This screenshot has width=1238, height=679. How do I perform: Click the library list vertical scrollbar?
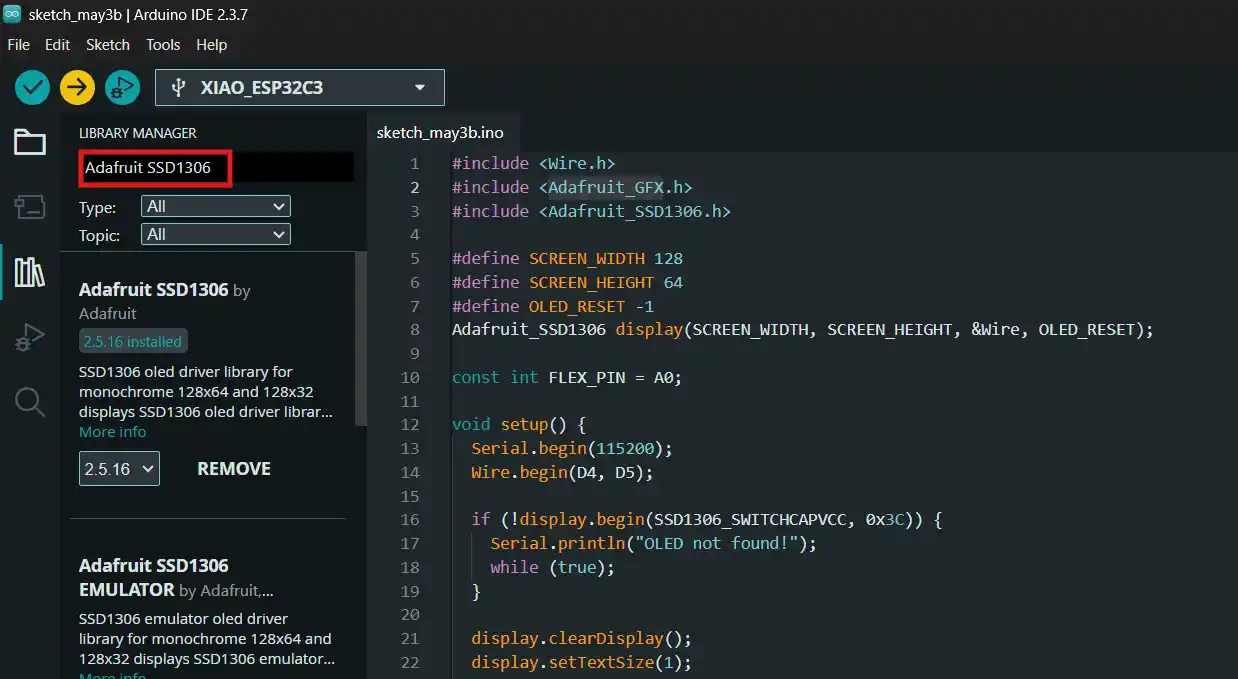[x=362, y=340]
